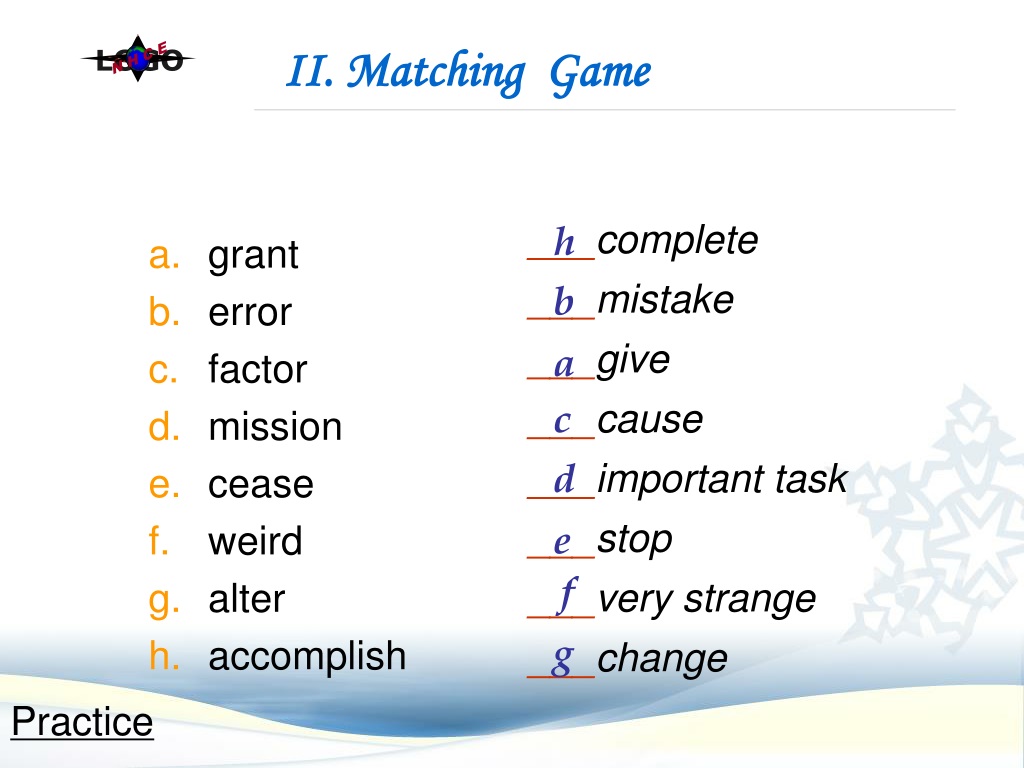Click the definition change
The height and width of the screenshot is (768, 1024).
click(x=662, y=660)
